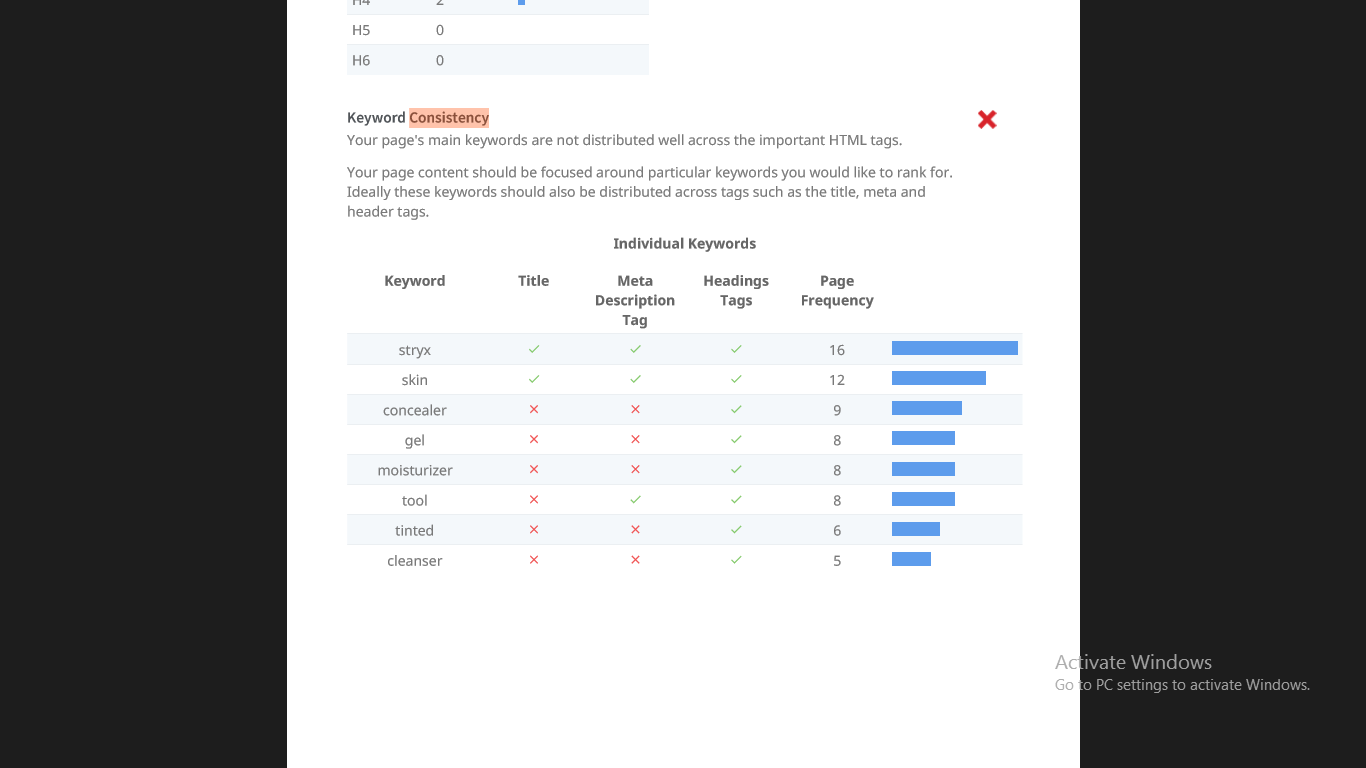Click the large red X beside Keyword Consistency

[987, 120]
